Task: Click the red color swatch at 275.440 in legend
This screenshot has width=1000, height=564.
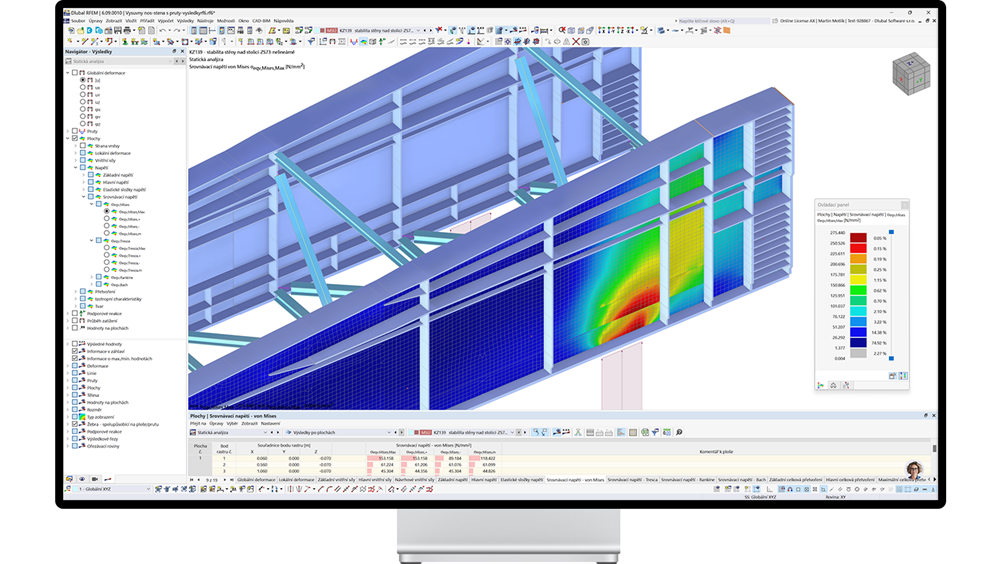Action: [858, 238]
